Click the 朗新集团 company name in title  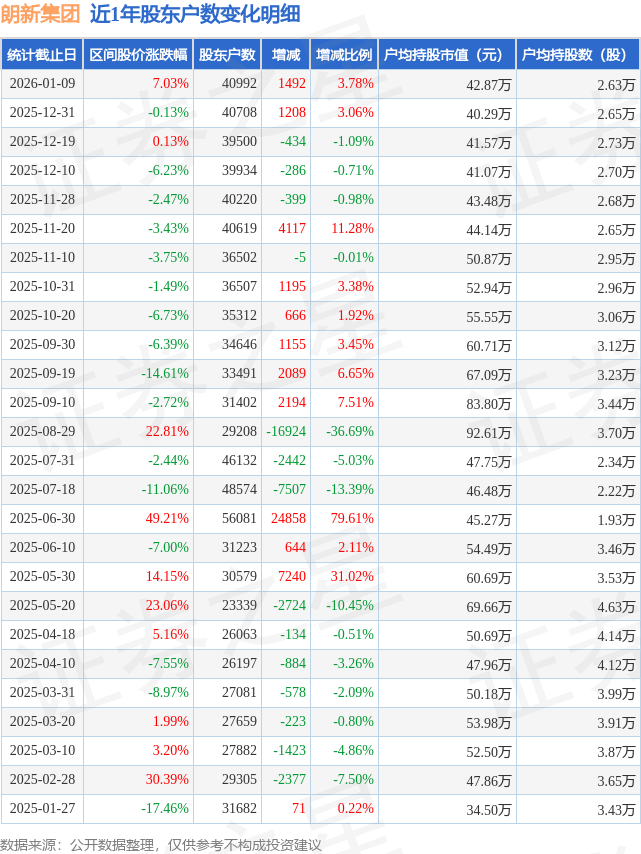[41, 14]
